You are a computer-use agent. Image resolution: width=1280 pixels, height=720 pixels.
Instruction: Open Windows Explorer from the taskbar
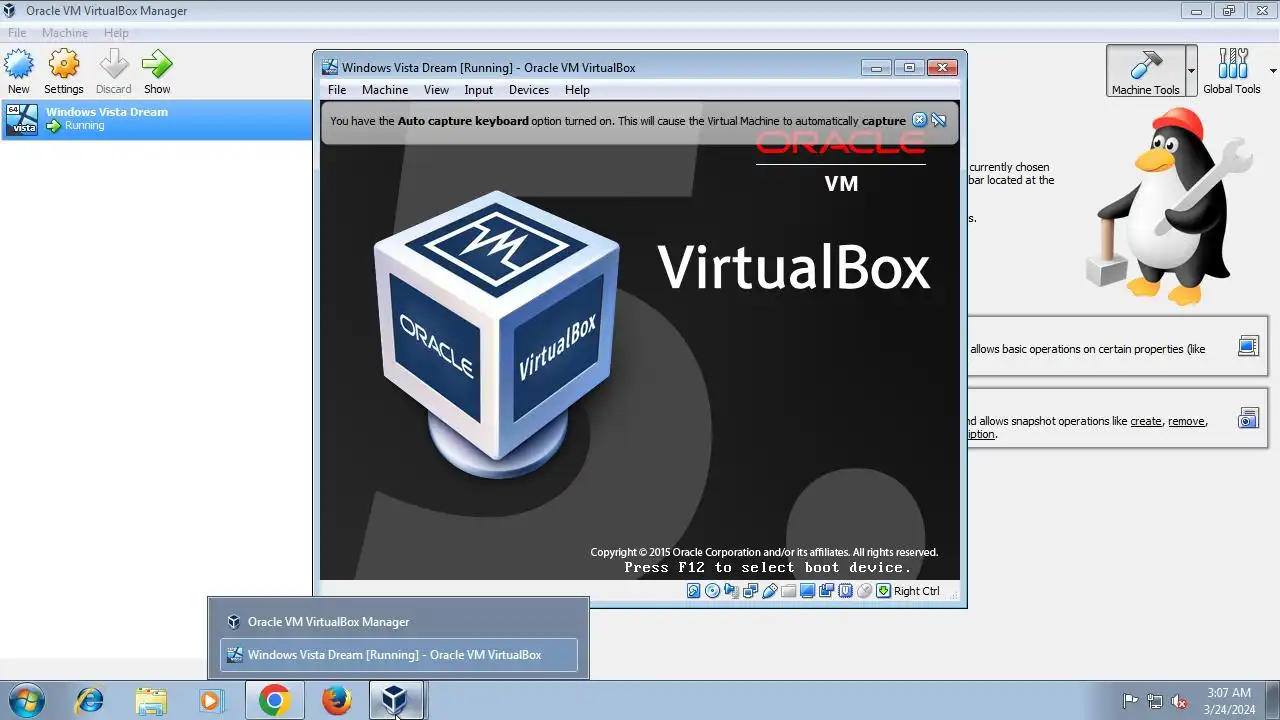(151, 700)
